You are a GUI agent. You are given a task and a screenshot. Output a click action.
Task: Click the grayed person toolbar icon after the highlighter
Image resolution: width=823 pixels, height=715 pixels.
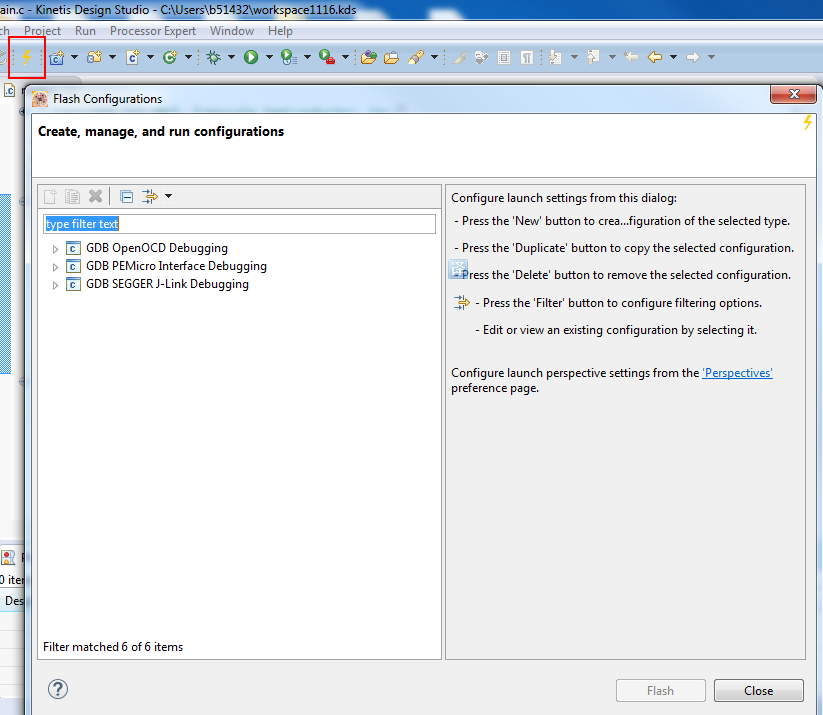tap(481, 57)
